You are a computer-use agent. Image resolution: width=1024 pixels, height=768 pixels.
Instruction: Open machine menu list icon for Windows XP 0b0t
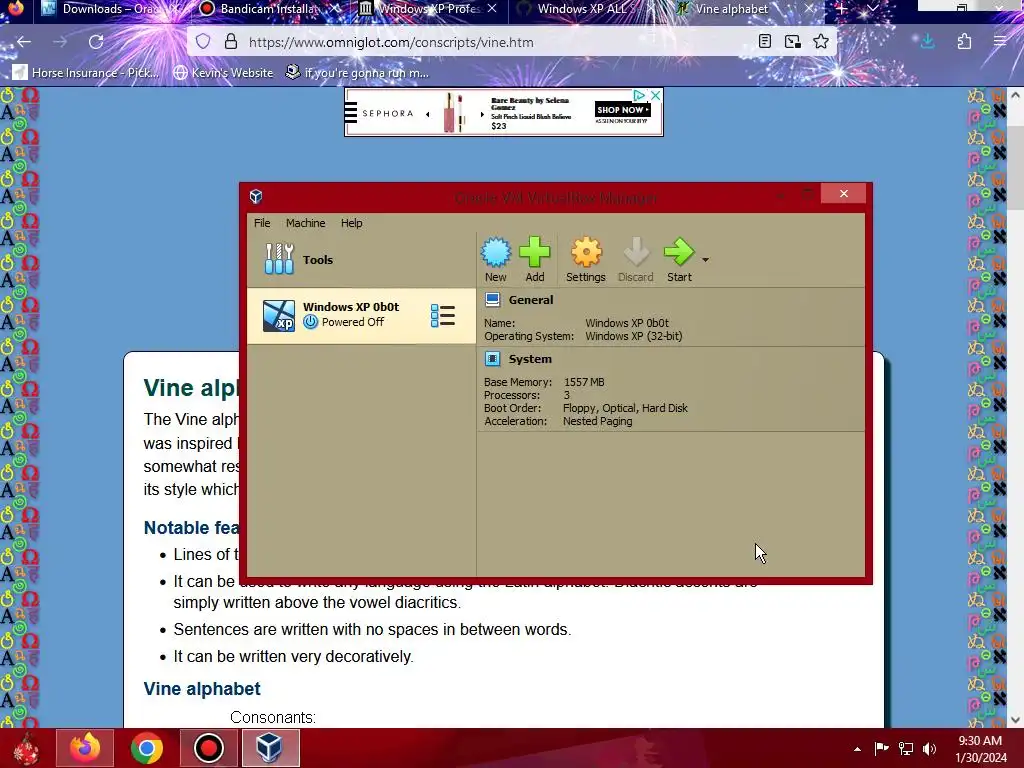click(443, 315)
